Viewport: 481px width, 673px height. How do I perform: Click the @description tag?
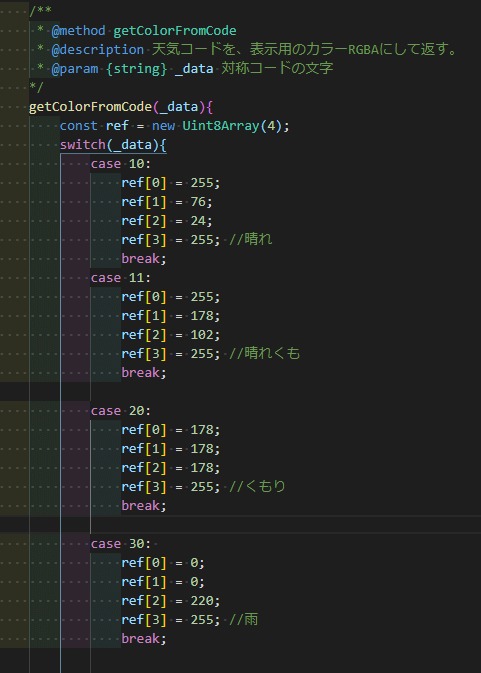(x=97, y=50)
